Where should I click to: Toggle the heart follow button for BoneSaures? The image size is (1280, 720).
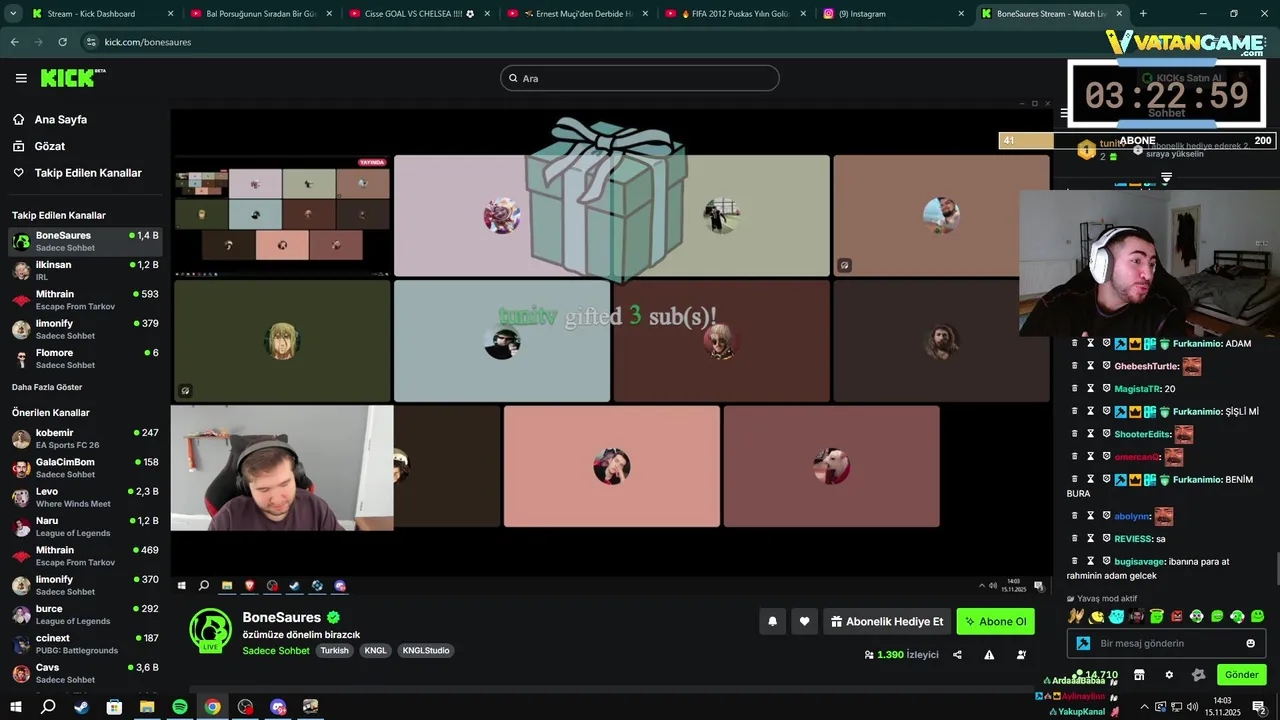tap(804, 621)
